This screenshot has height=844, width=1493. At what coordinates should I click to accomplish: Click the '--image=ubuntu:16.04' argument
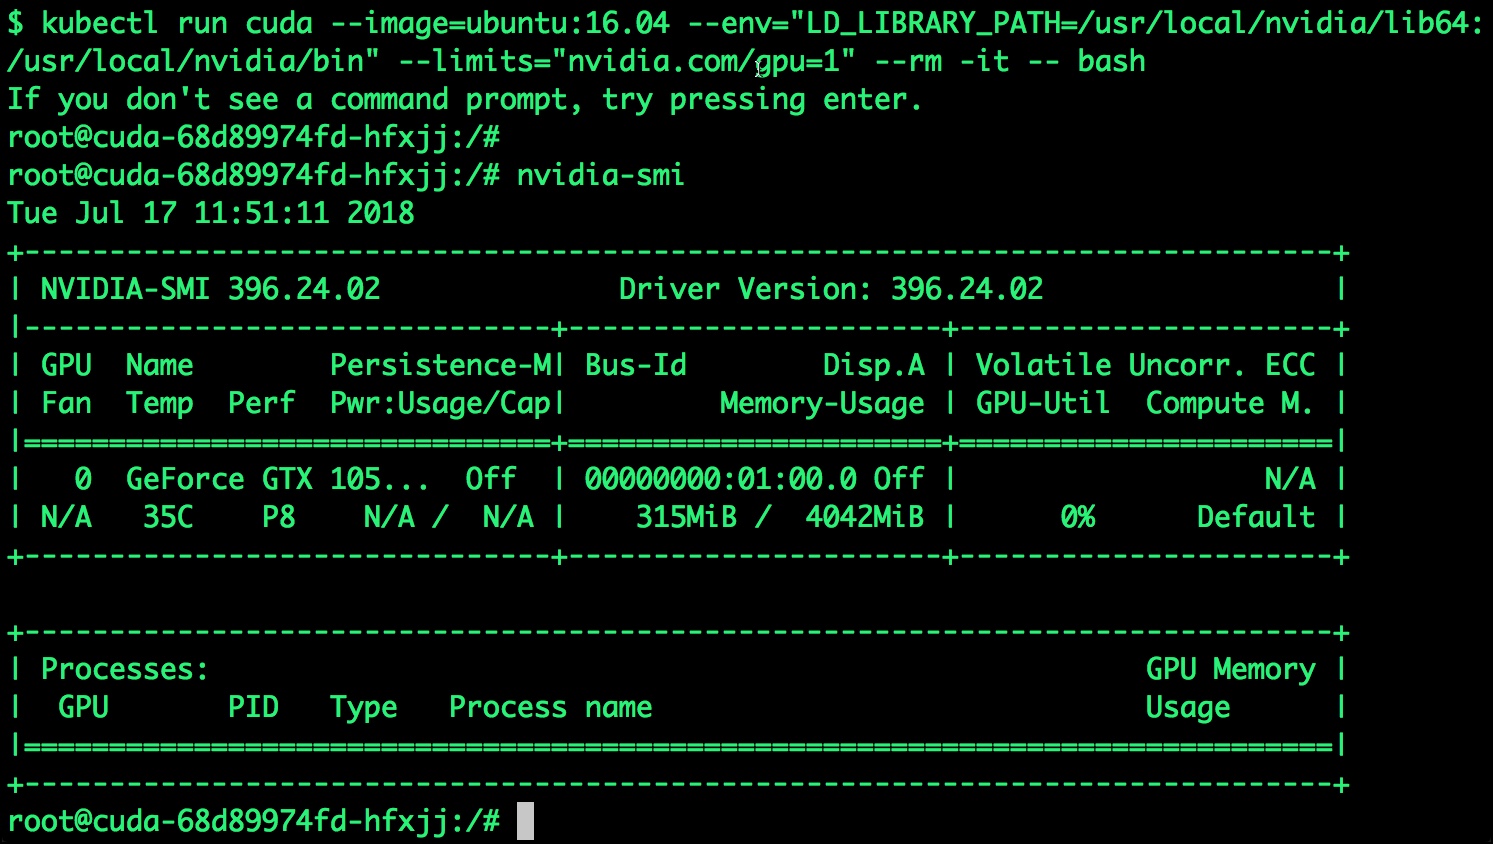500,23
